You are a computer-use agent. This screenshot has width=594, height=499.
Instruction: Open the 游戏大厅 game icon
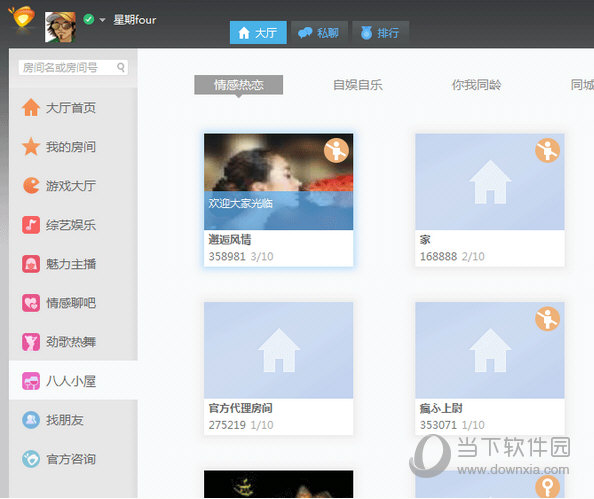31,186
